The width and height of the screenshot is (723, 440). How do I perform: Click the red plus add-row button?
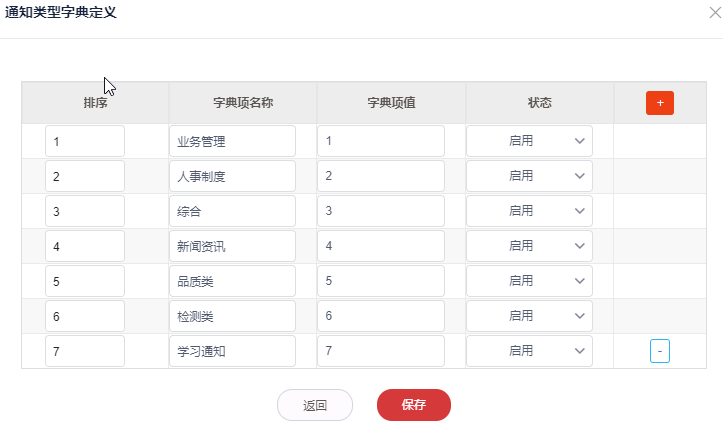[x=660, y=103]
